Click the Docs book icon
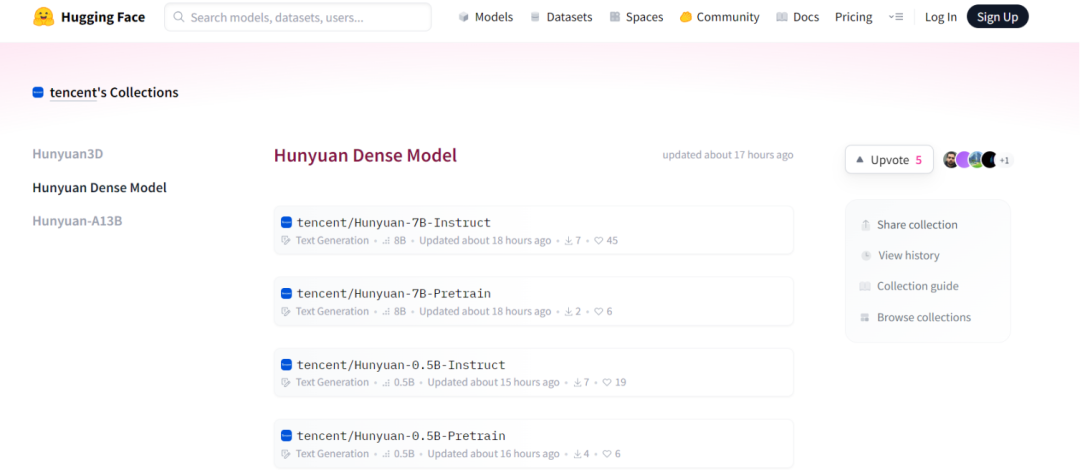 (782, 17)
